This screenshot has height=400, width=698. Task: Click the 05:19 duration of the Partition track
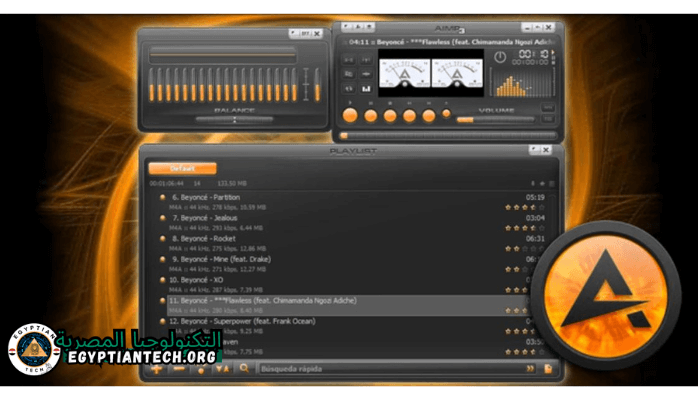click(x=535, y=197)
